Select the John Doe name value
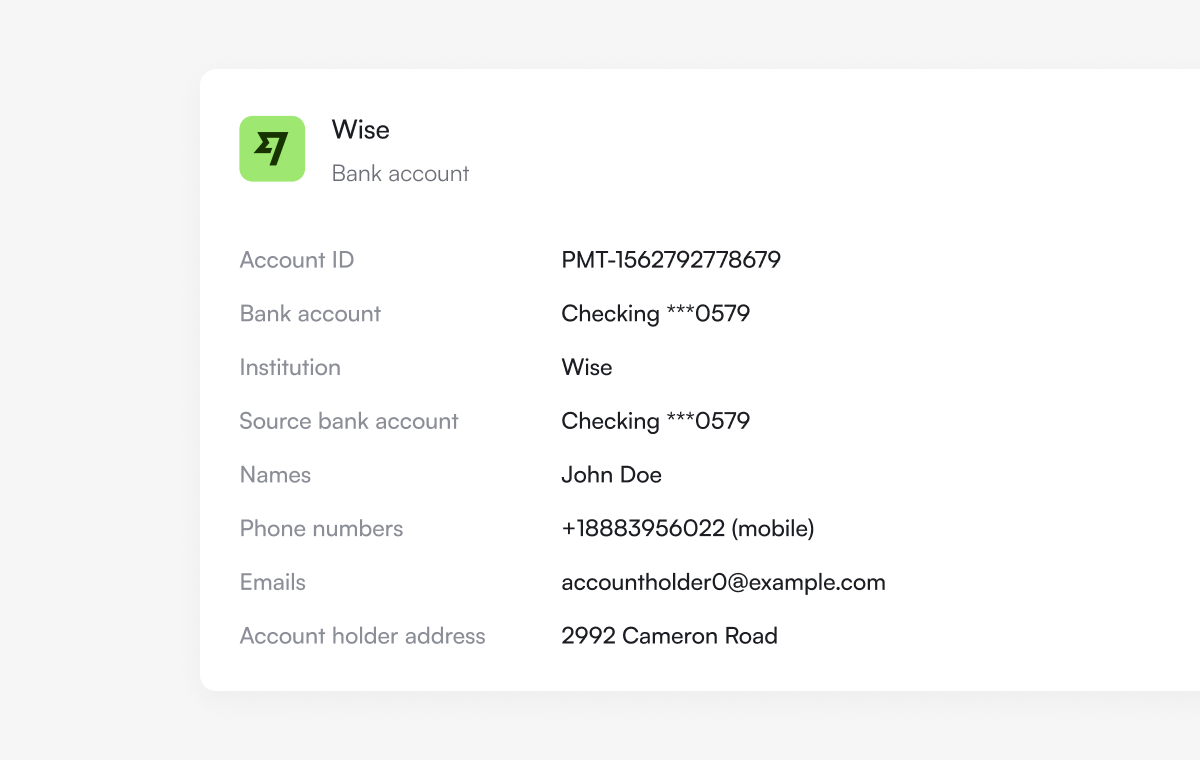The height and width of the screenshot is (760, 1200). 612,475
